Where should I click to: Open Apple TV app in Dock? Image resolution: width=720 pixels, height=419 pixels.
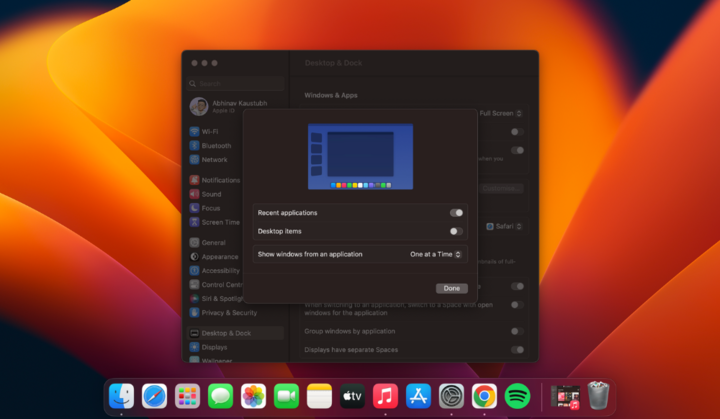click(x=352, y=396)
